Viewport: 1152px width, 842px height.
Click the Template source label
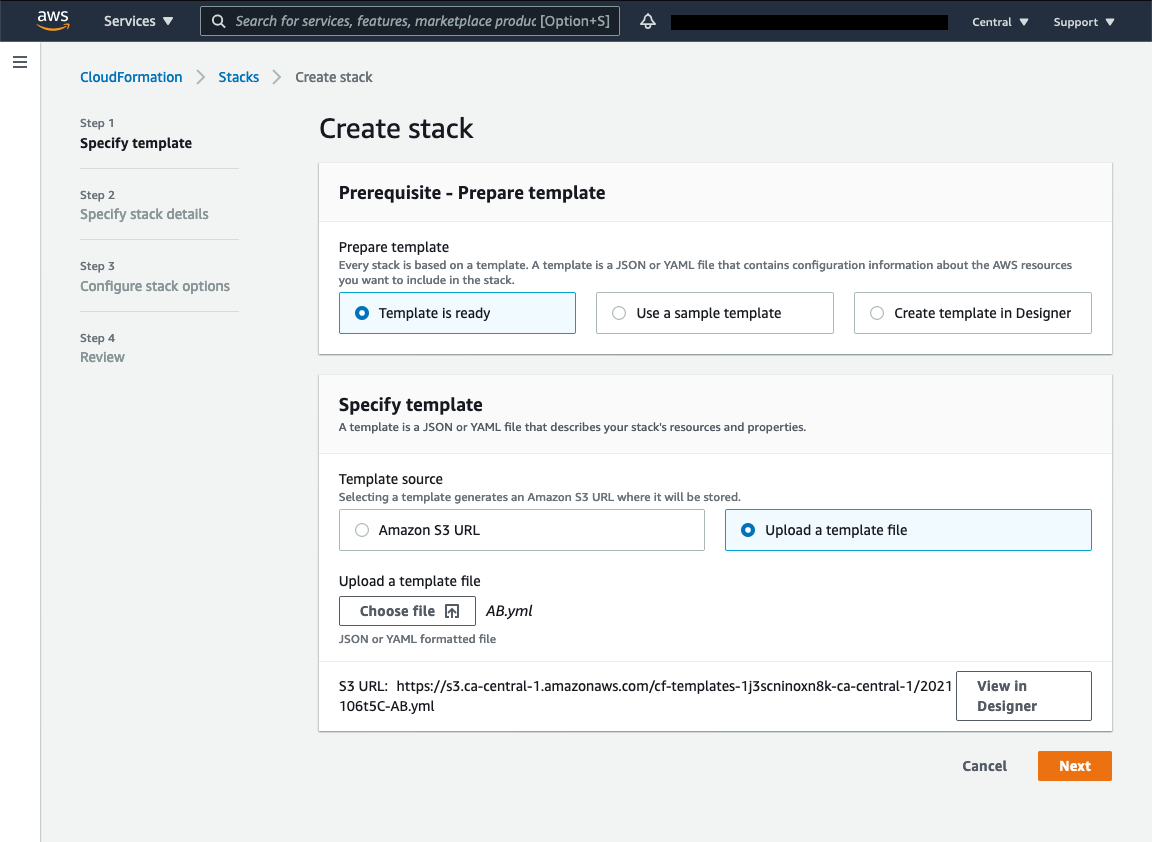click(x=391, y=479)
